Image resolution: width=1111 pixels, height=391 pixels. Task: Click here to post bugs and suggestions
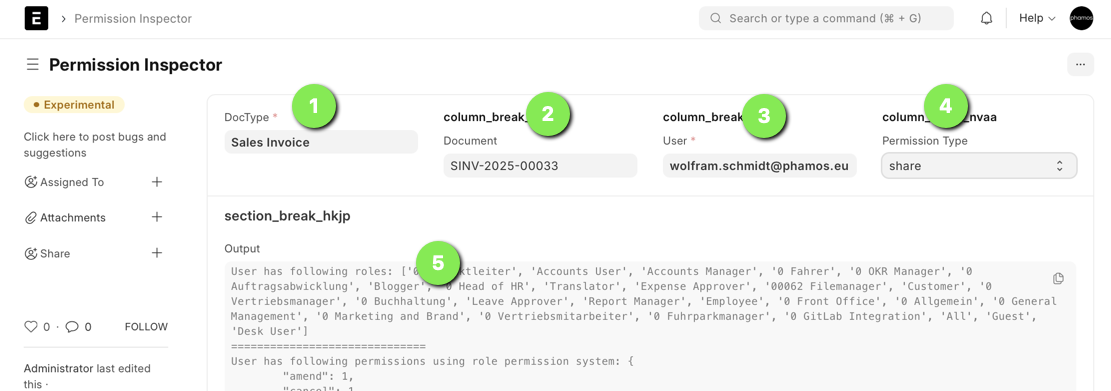tap(95, 144)
